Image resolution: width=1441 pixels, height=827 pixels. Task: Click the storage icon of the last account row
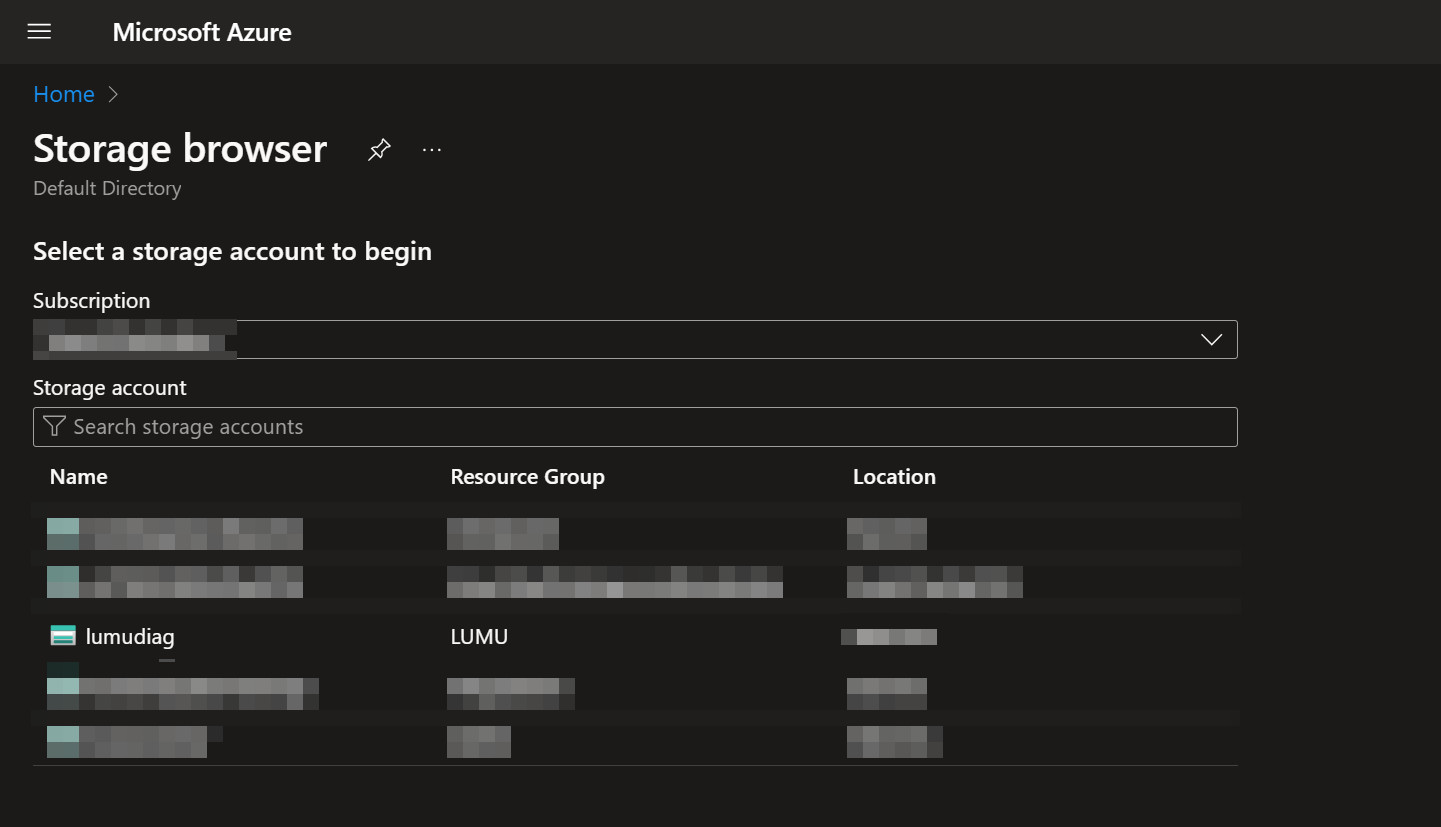63,742
